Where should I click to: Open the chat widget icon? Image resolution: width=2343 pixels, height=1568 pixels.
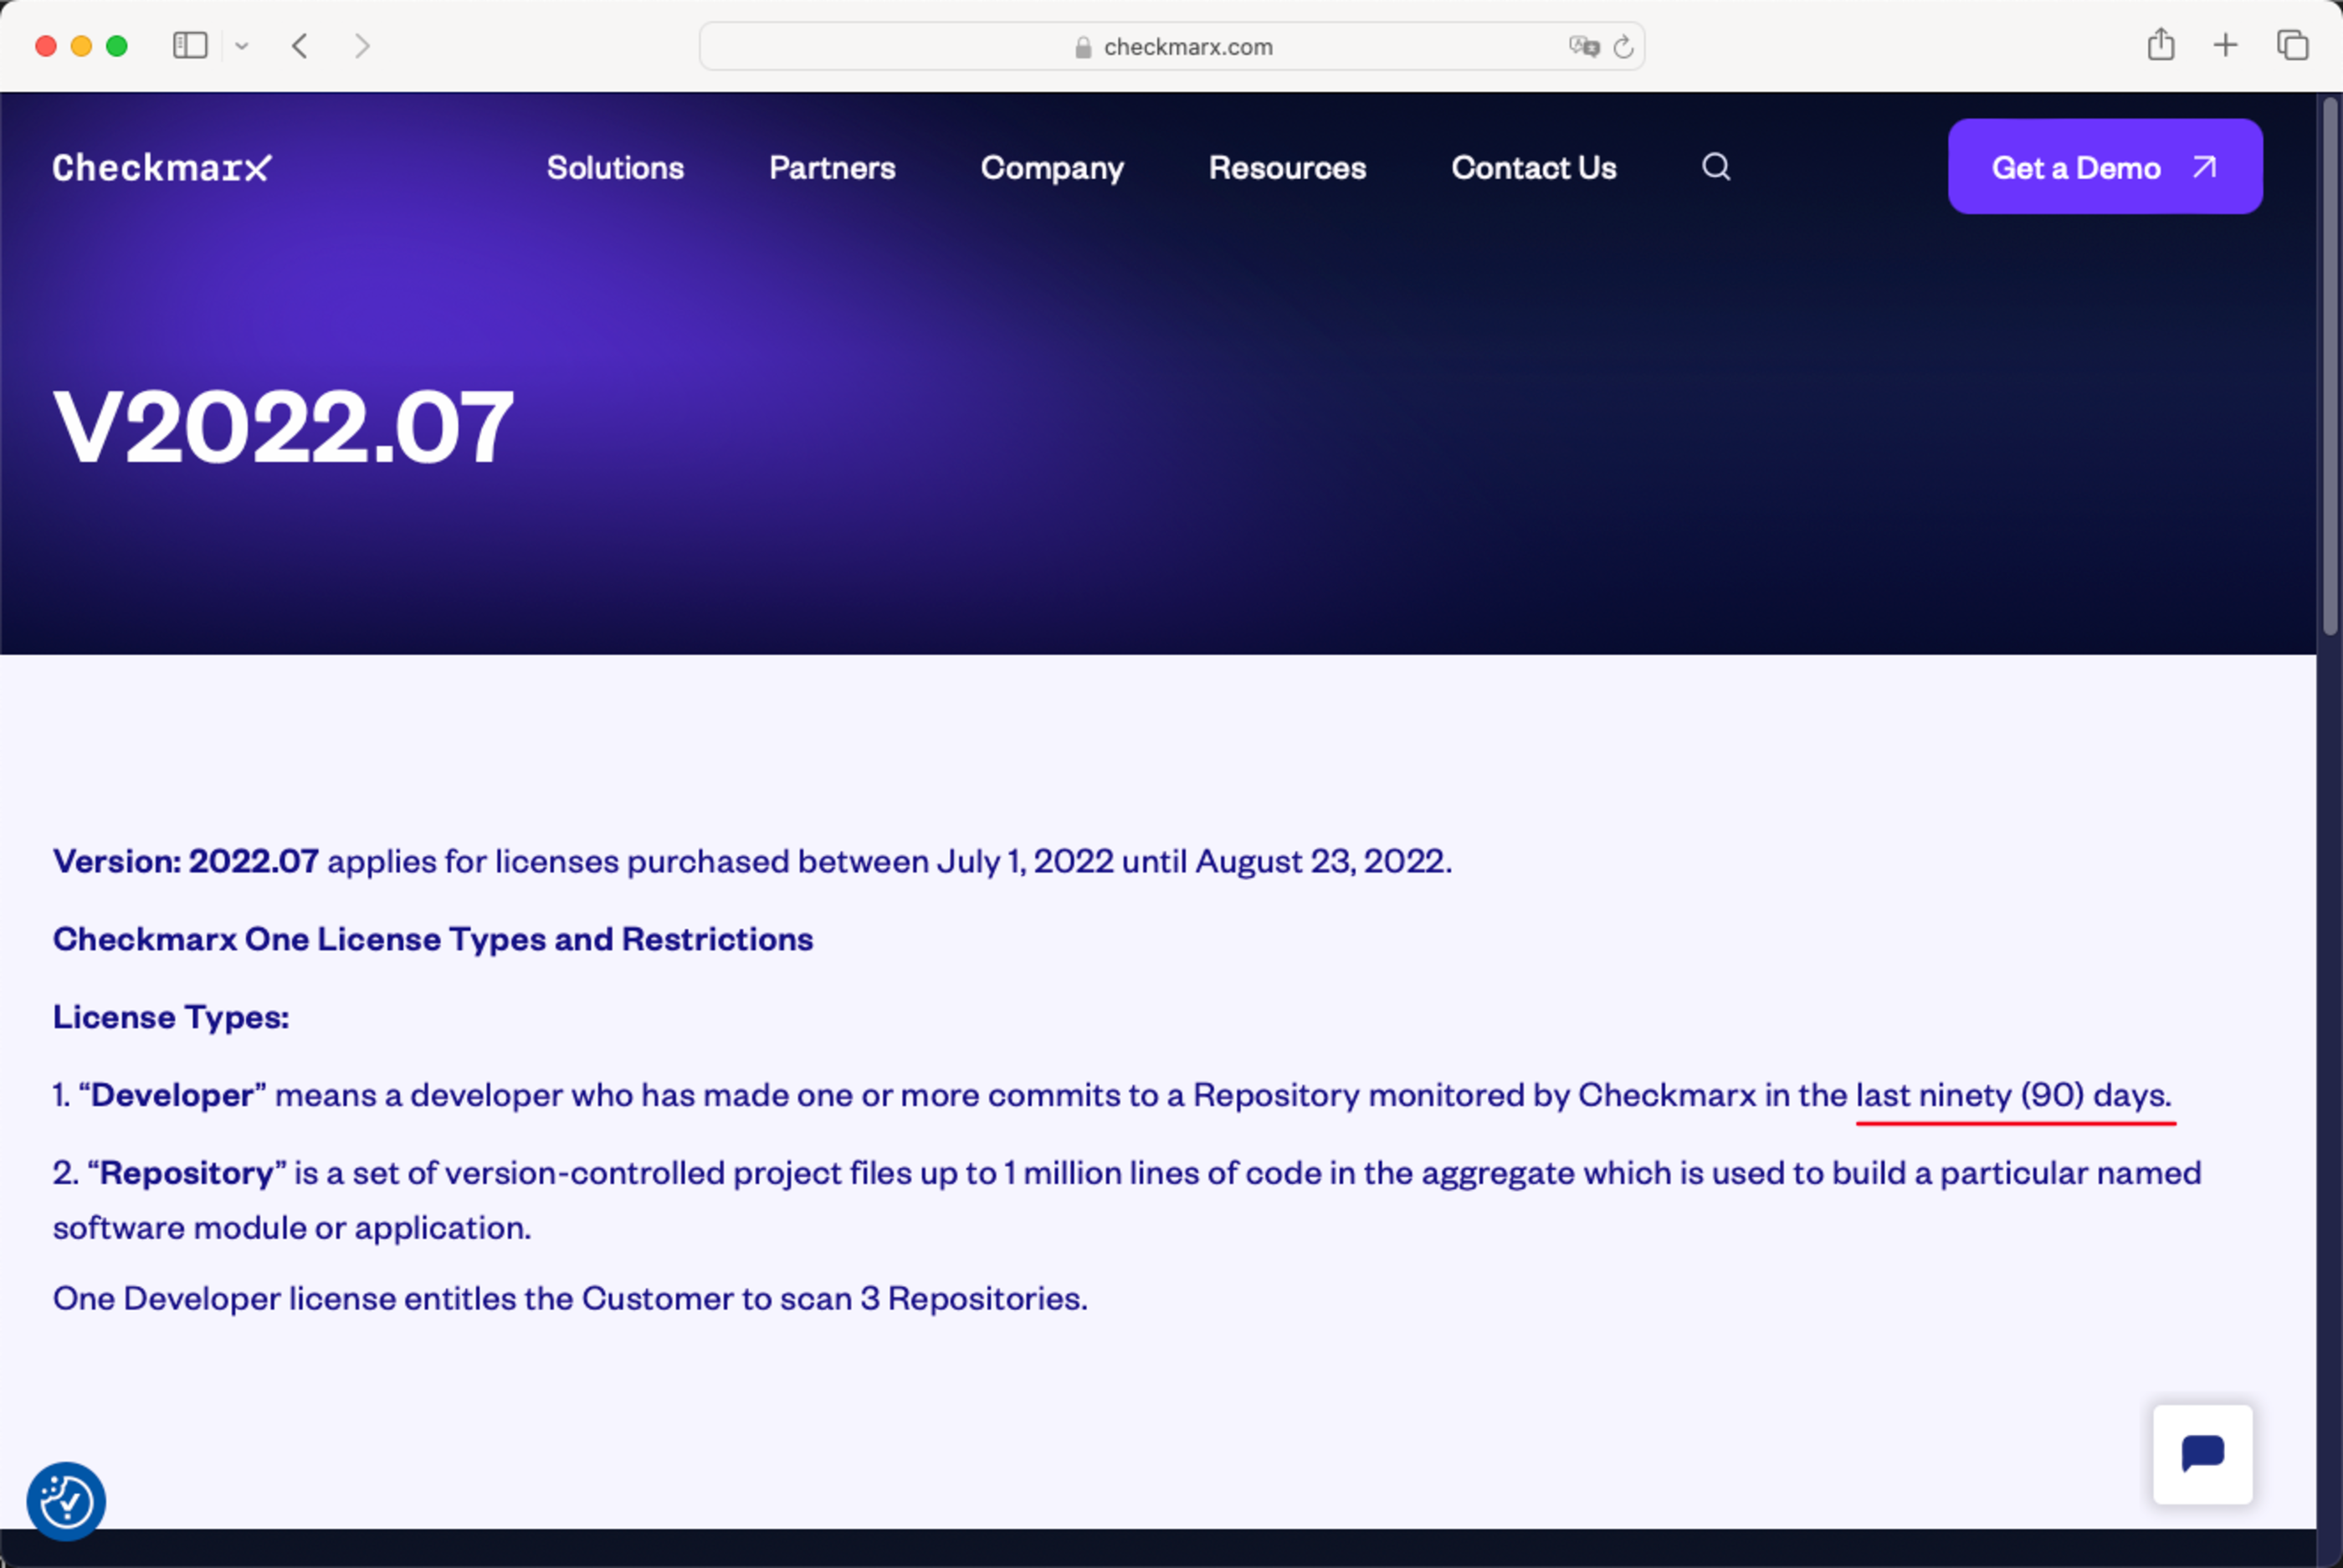(x=2203, y=1454)
